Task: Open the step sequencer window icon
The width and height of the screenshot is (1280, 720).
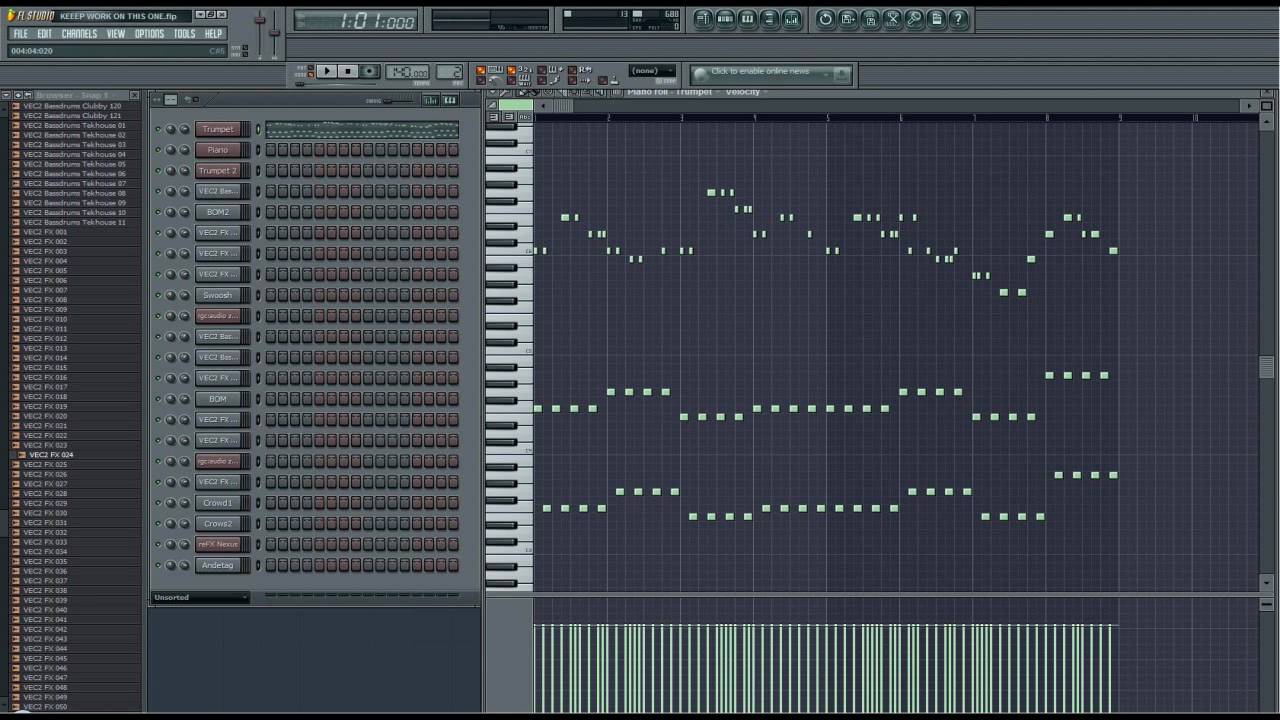Action: [726, 19]
